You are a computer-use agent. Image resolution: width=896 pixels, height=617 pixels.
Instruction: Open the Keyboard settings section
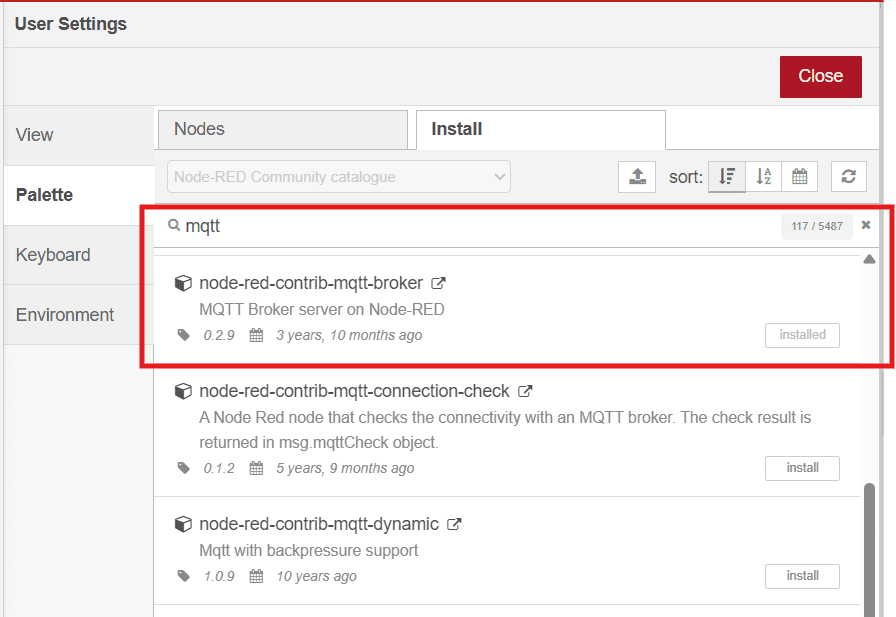coord(78,255)
